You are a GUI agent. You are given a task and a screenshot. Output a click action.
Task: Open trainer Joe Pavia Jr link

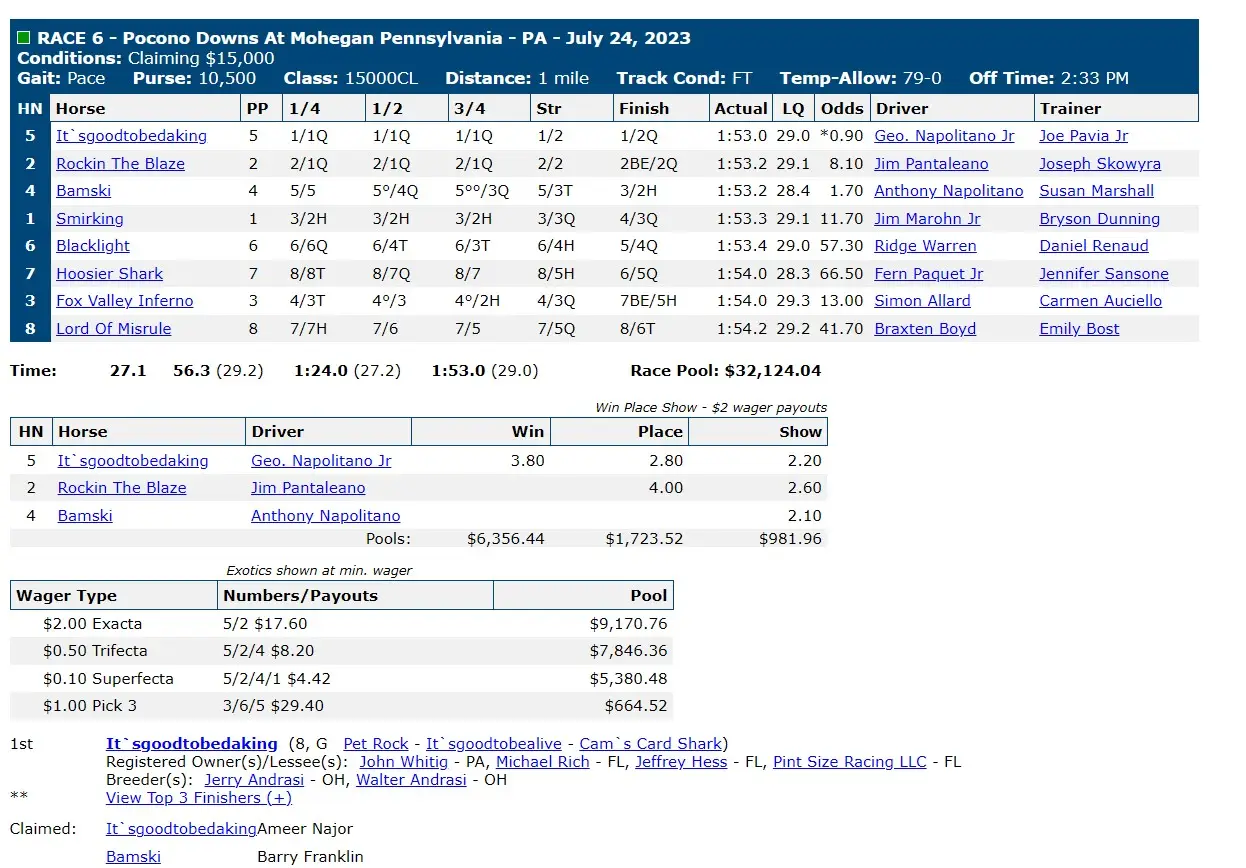(x=1083, y=136)
